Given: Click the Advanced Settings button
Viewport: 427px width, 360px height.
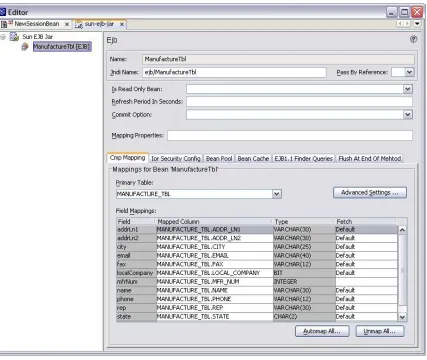Looking at the screenshot, I should (370, 193).
